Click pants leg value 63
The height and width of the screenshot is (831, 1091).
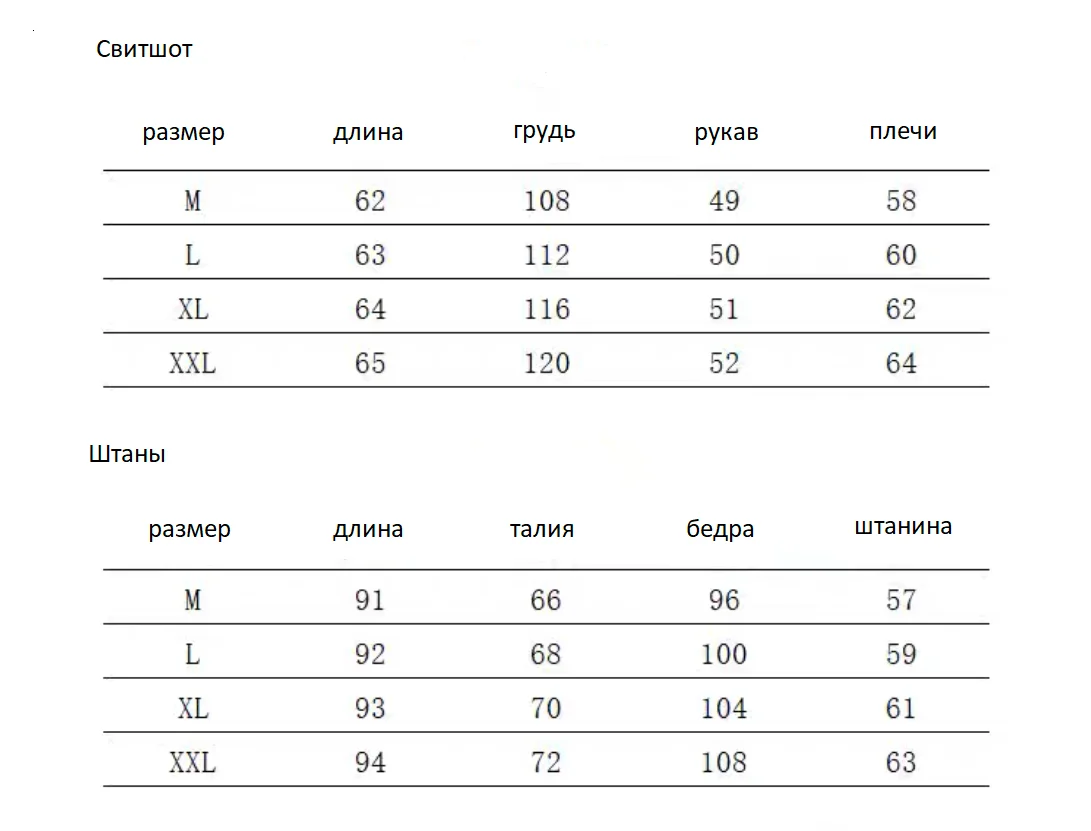pyautogui.click(x=901, y=763)
